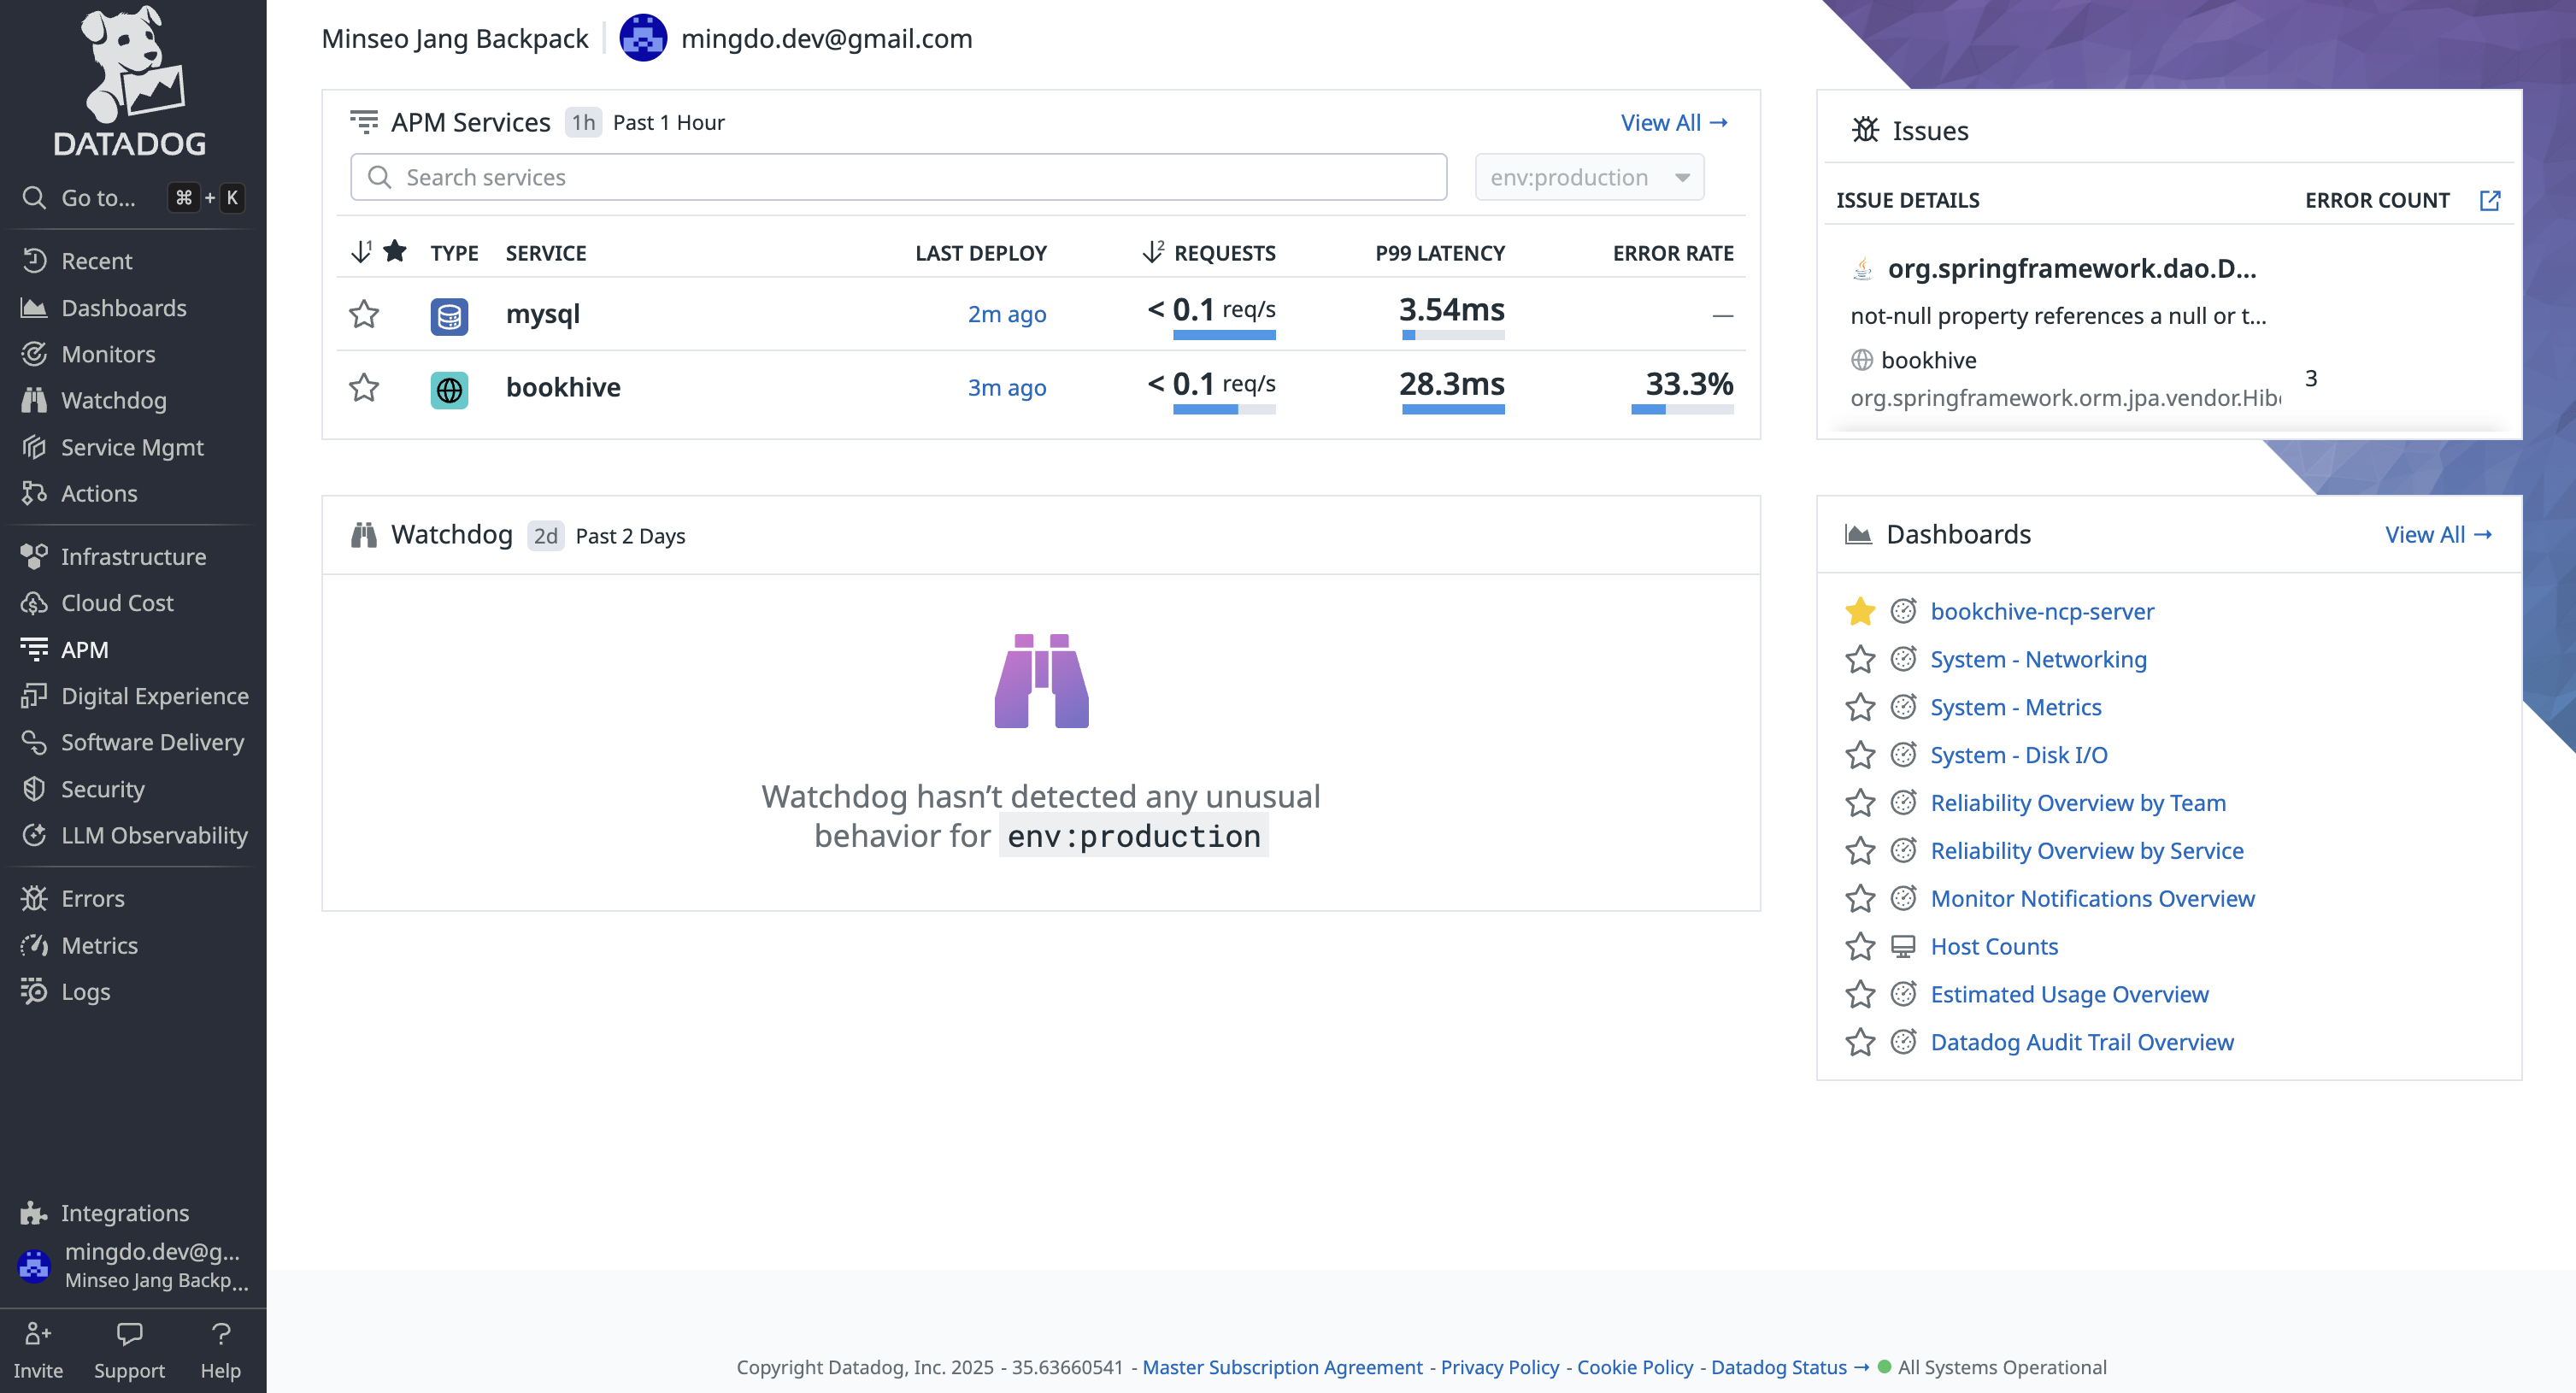The width and height of the screenshot is (2576, 1393).
Task: Open the Go to search in the sidebar
Action: tap(132, 198)
